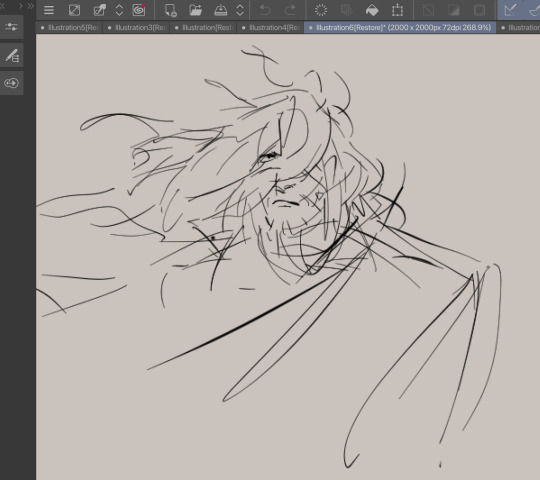Expand chevrons right of Save icon

coord(240,10)
